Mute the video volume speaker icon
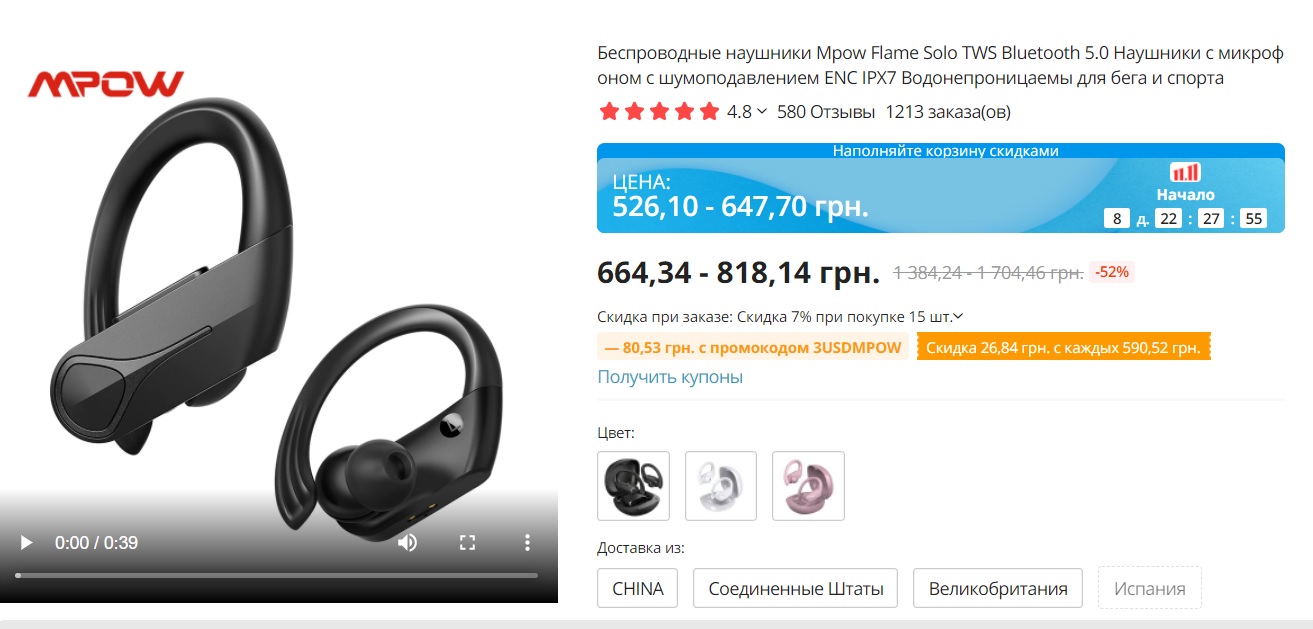The height and width of the screenshot is (629, 1313). [x=407, y=543]
